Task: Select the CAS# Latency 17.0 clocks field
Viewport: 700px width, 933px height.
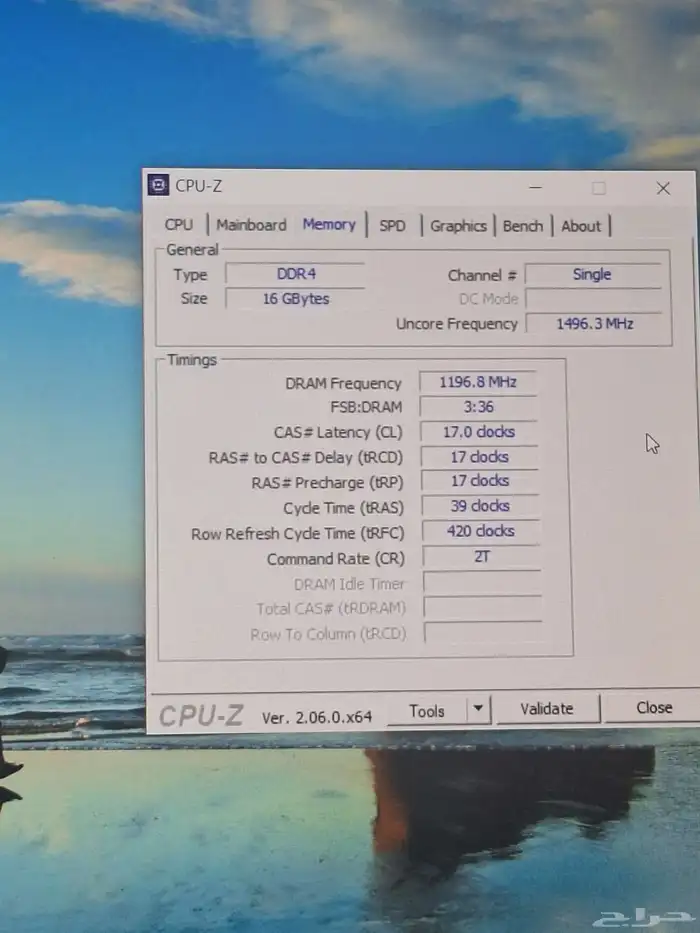Action: tap(479, 432)
